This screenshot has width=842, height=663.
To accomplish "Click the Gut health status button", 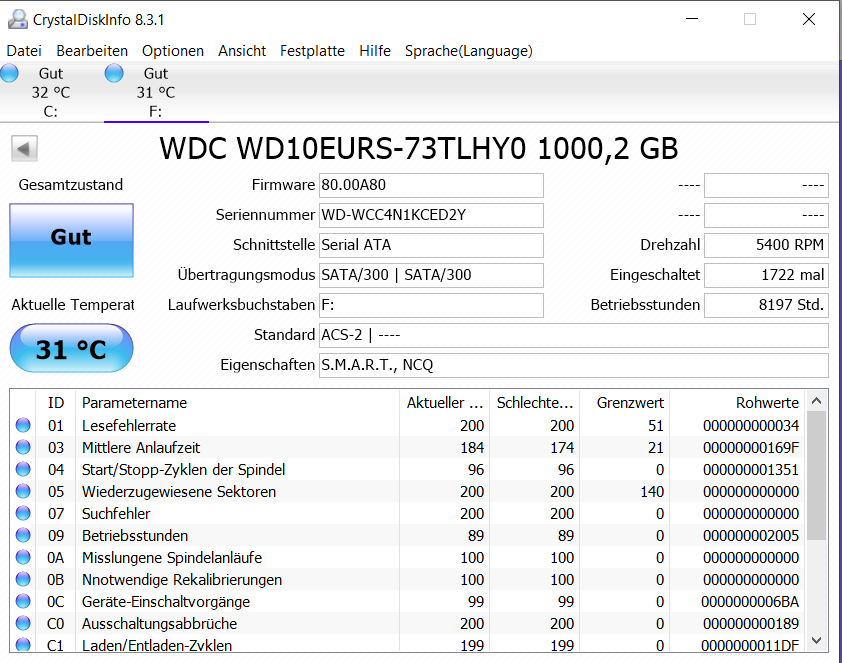I will 71,240.
